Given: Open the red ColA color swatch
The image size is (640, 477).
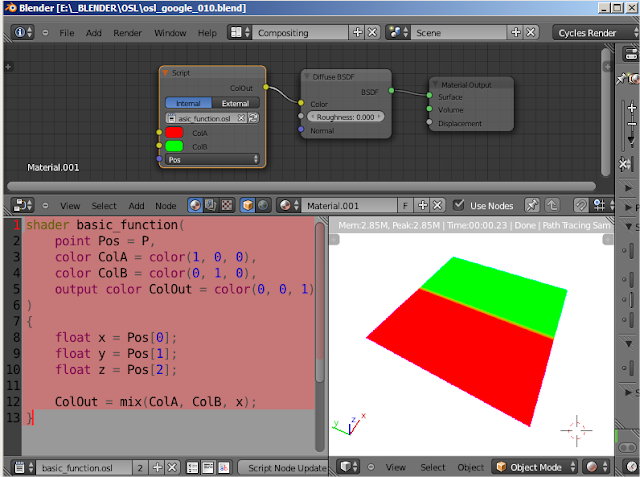Looking at the screenshot, I should pyautogui.click(x=174, y=133).
